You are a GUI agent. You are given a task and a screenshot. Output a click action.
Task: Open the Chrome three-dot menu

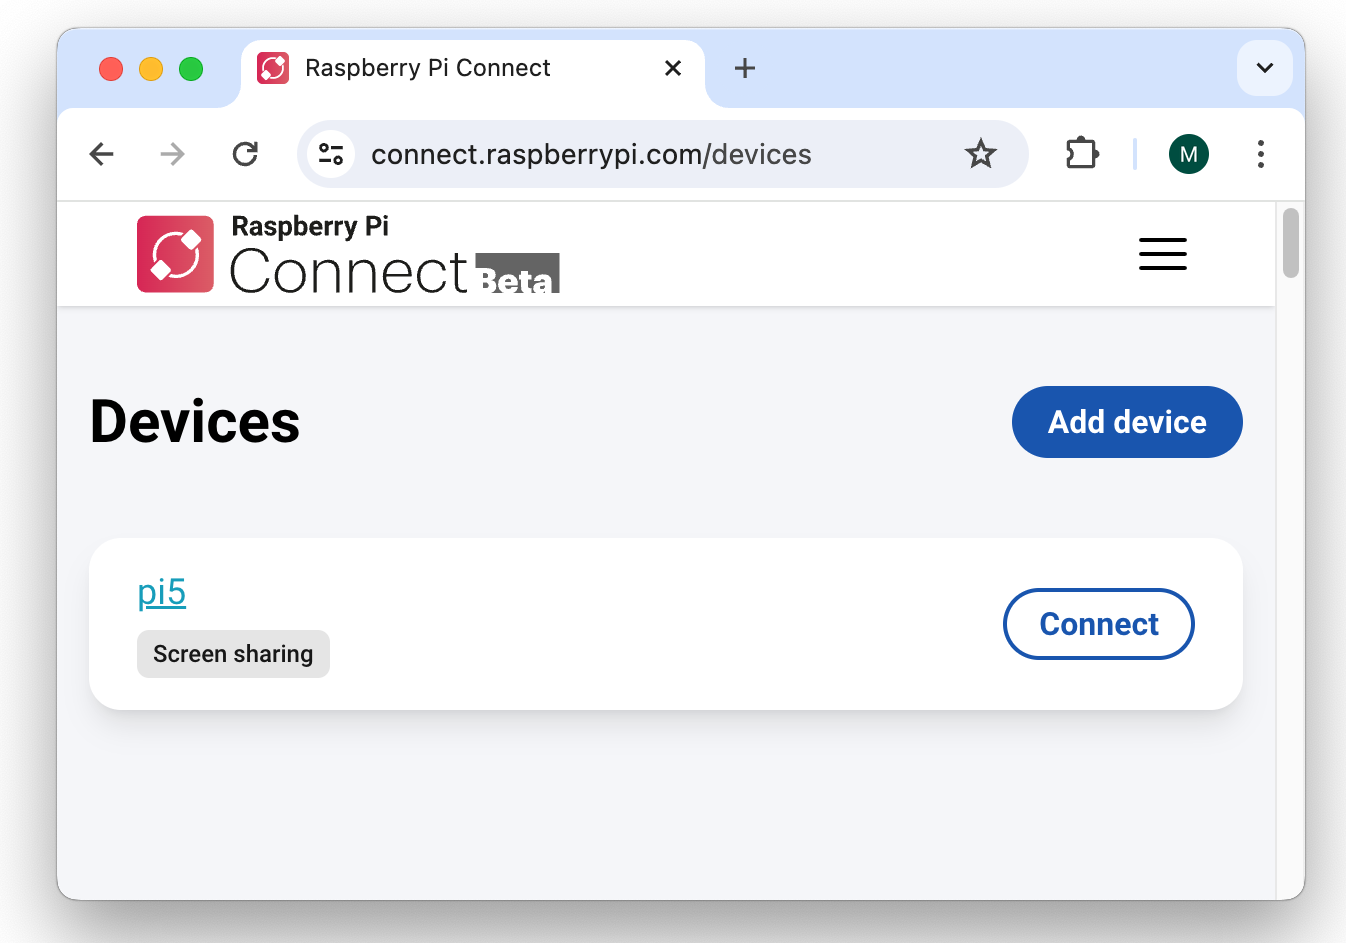tap(1260, 154)
